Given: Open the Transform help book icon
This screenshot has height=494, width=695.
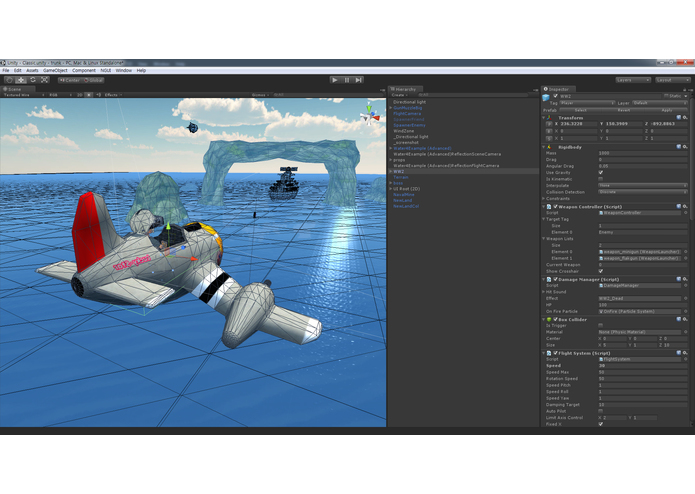Looking at the screenshot, I should click(678, 118).
